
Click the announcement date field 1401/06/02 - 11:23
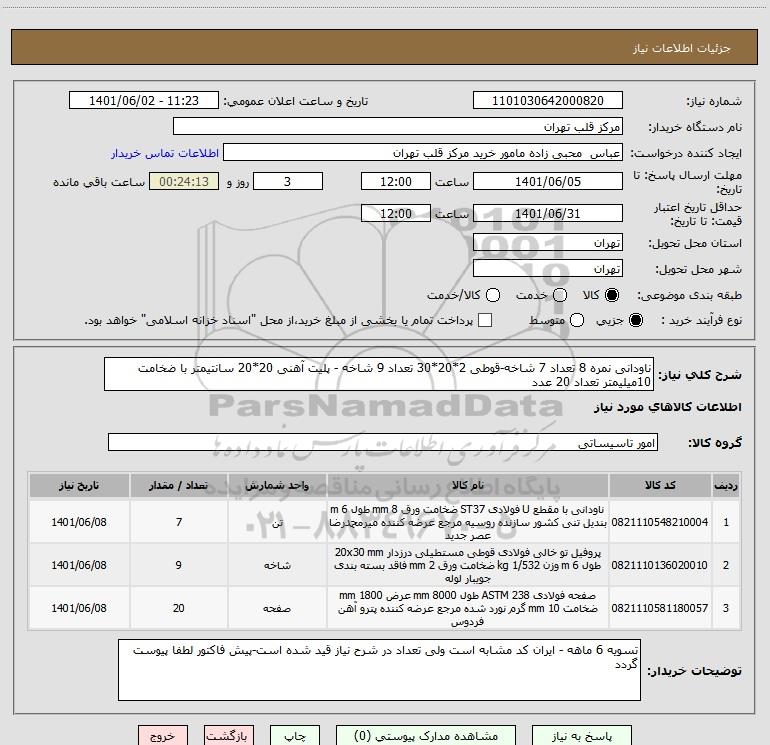[144, 101]
